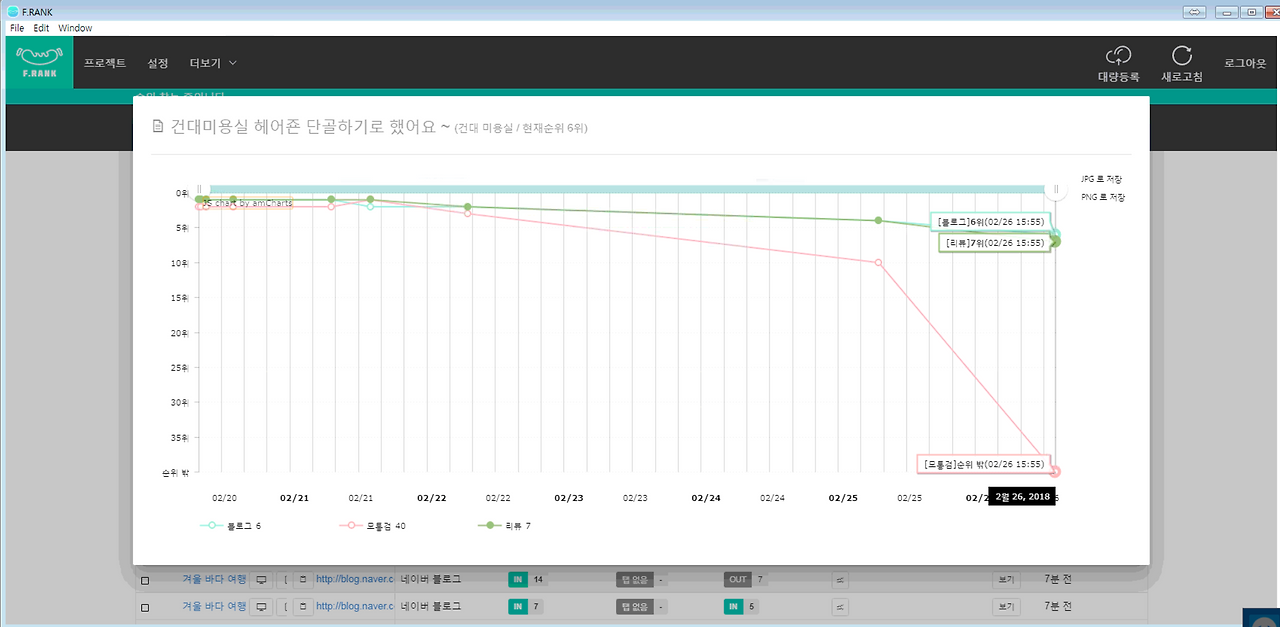Click the chart scrollbar's left grip handle

coord(199,189)
